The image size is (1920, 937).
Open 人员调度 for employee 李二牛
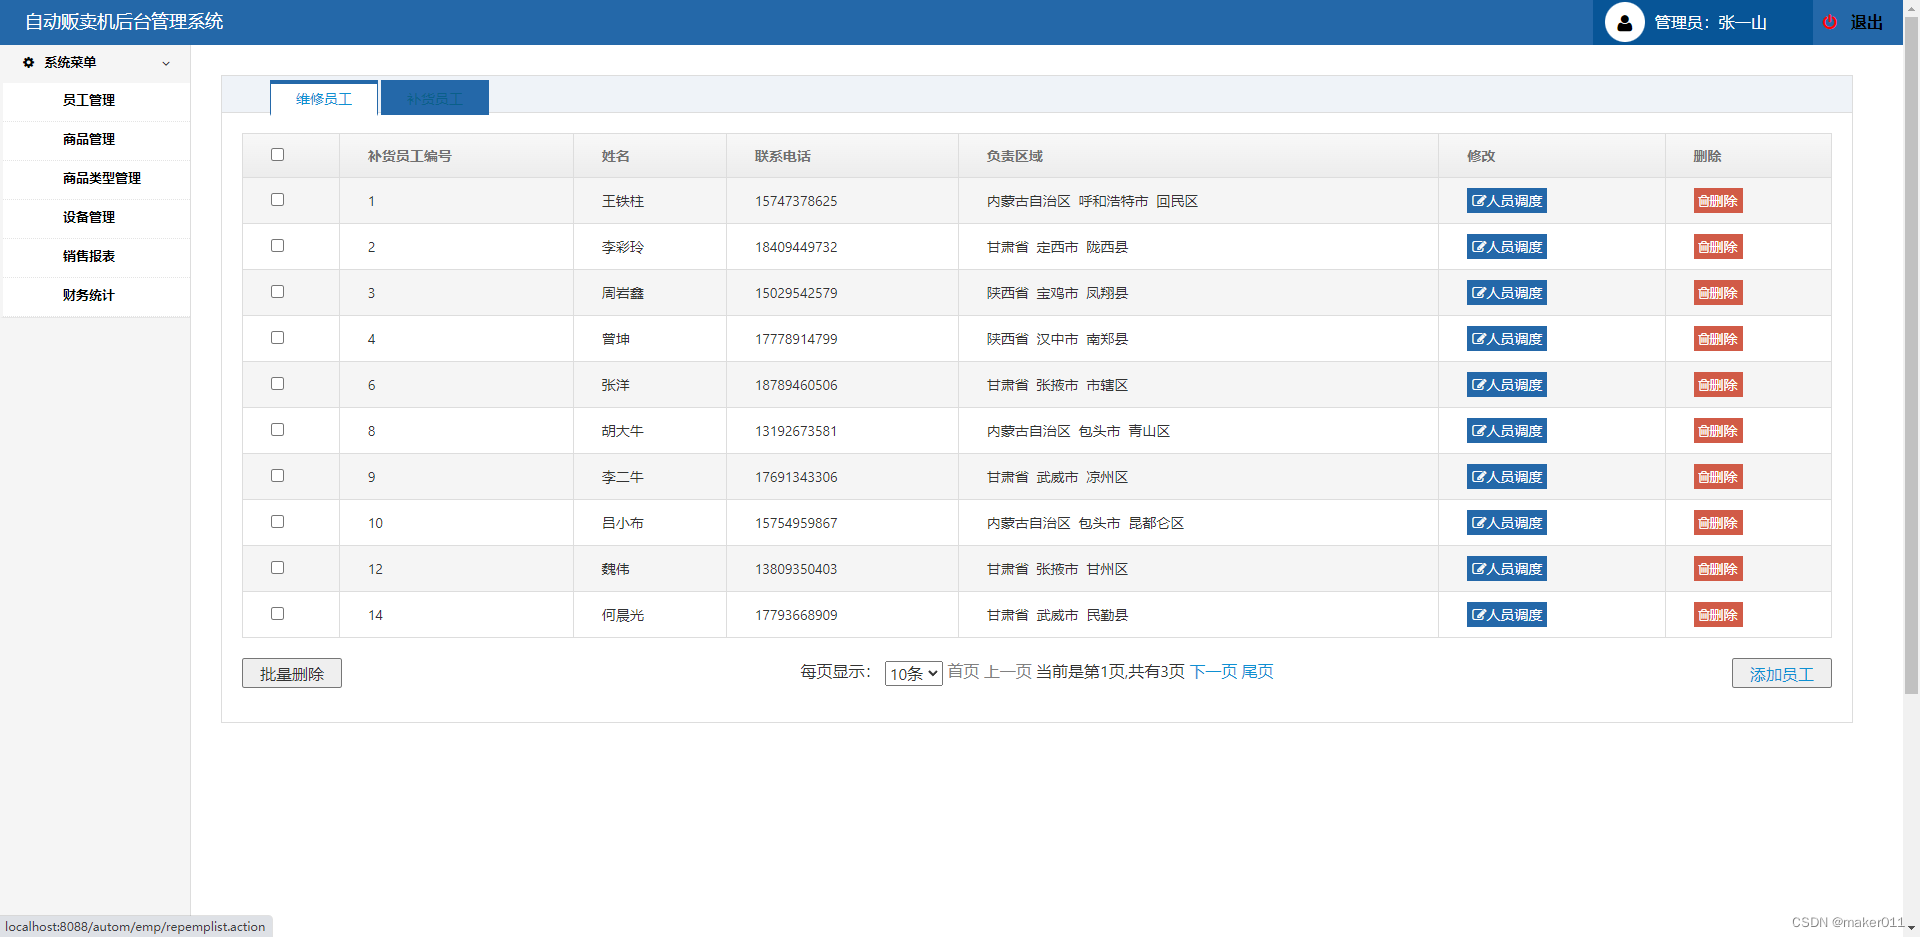[1506, 477]
